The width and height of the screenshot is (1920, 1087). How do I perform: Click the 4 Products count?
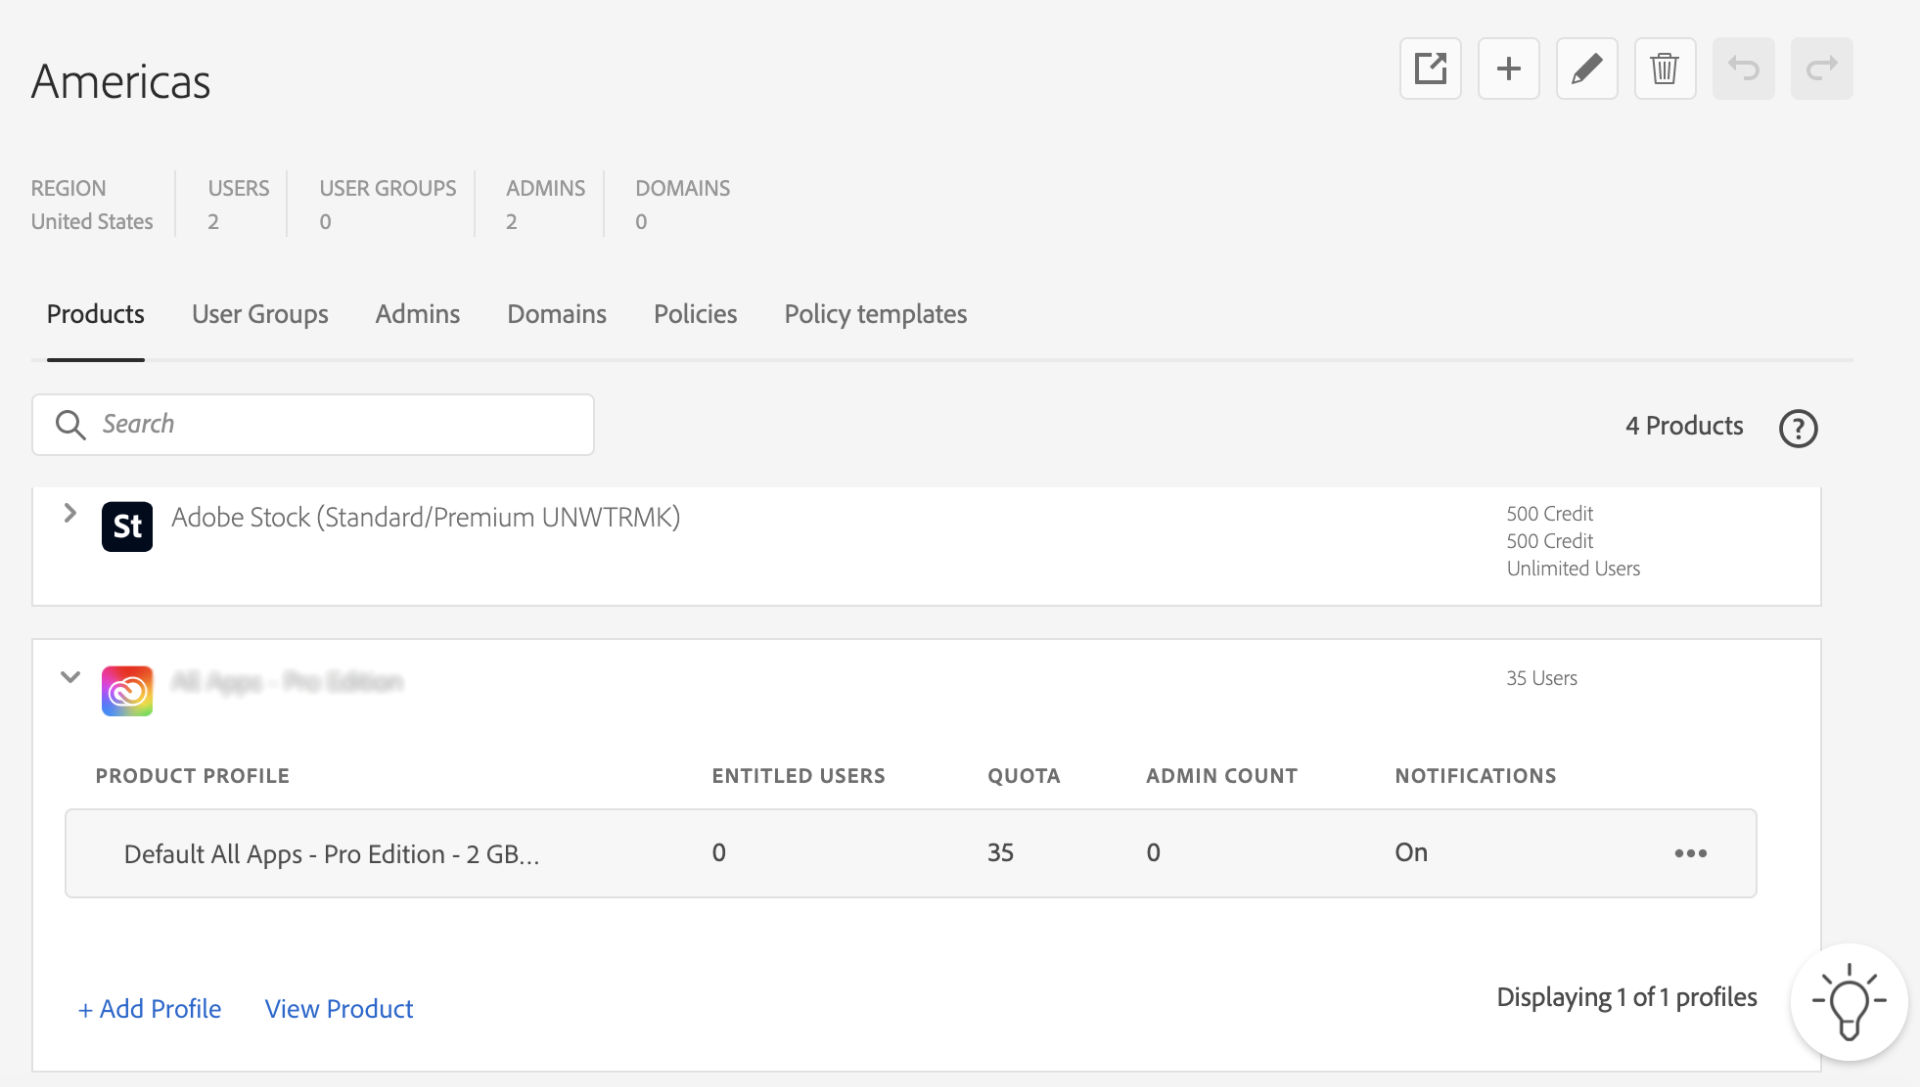point(1684,425)
